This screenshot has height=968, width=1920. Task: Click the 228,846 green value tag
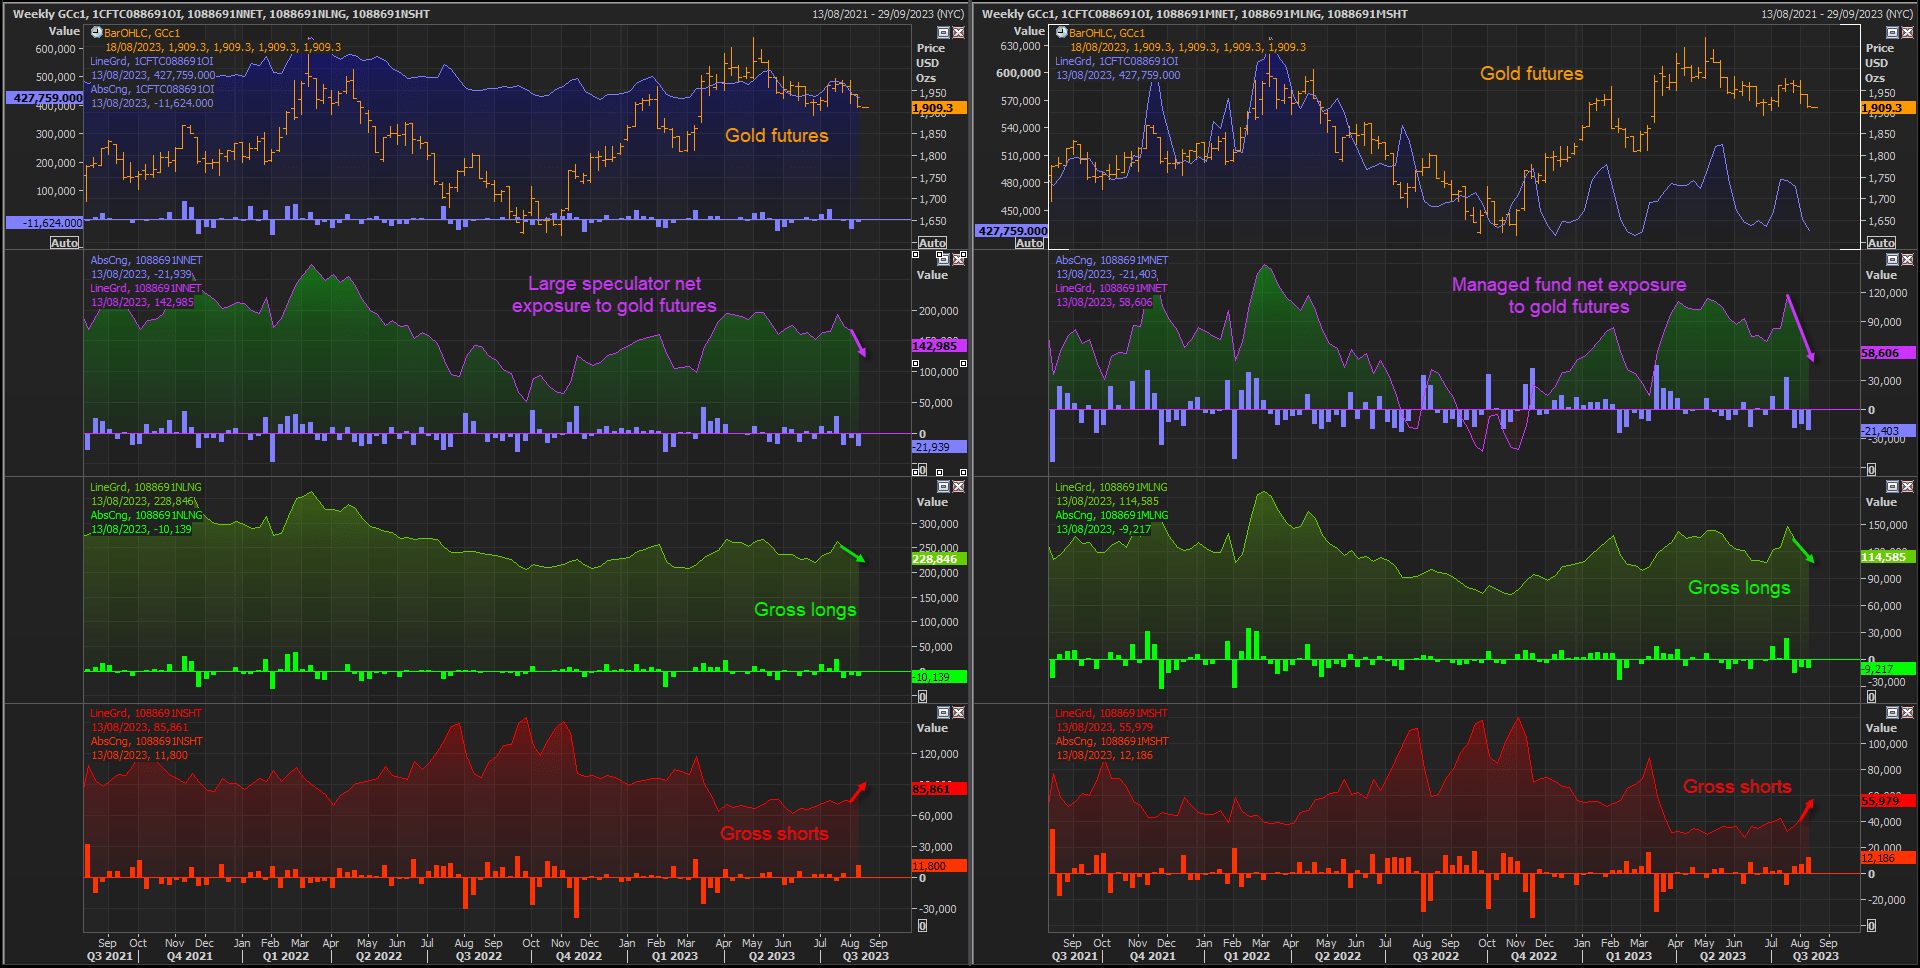939,559
